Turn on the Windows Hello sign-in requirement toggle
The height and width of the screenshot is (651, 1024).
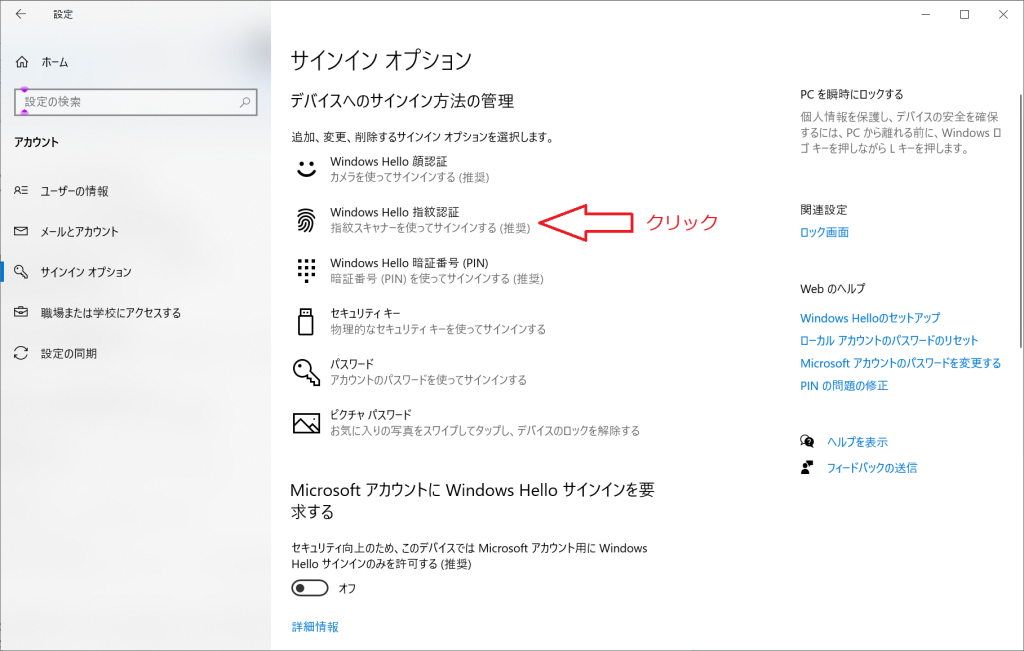pos(310,588)
